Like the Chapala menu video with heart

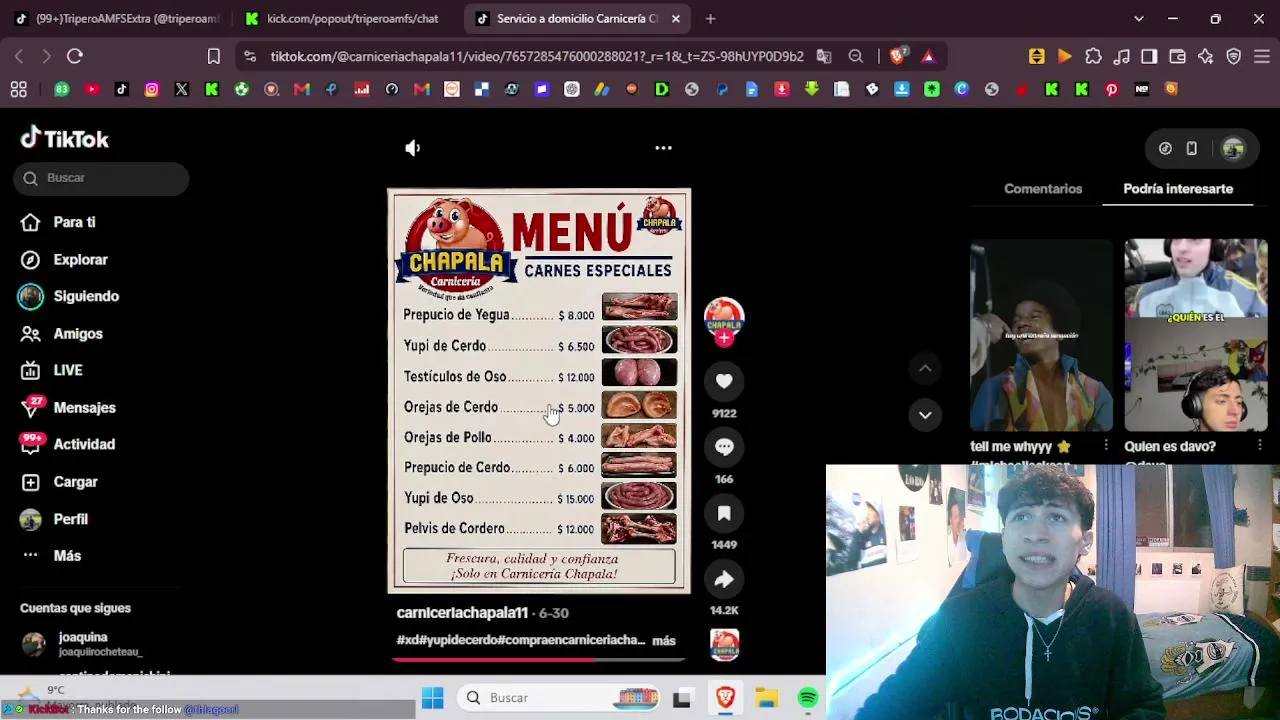pyautogui.click(x=724, y=381)
